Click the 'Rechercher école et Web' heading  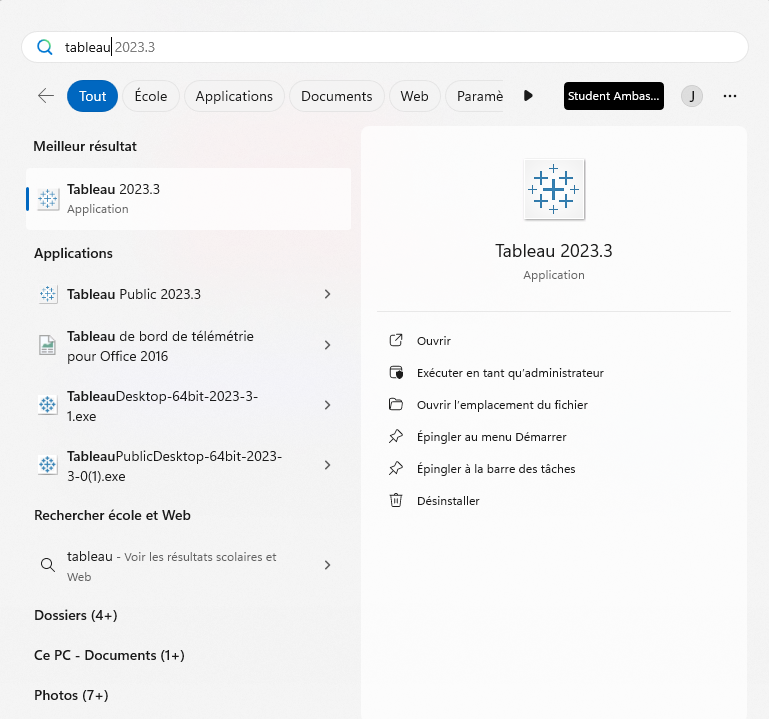coord(112,515)
